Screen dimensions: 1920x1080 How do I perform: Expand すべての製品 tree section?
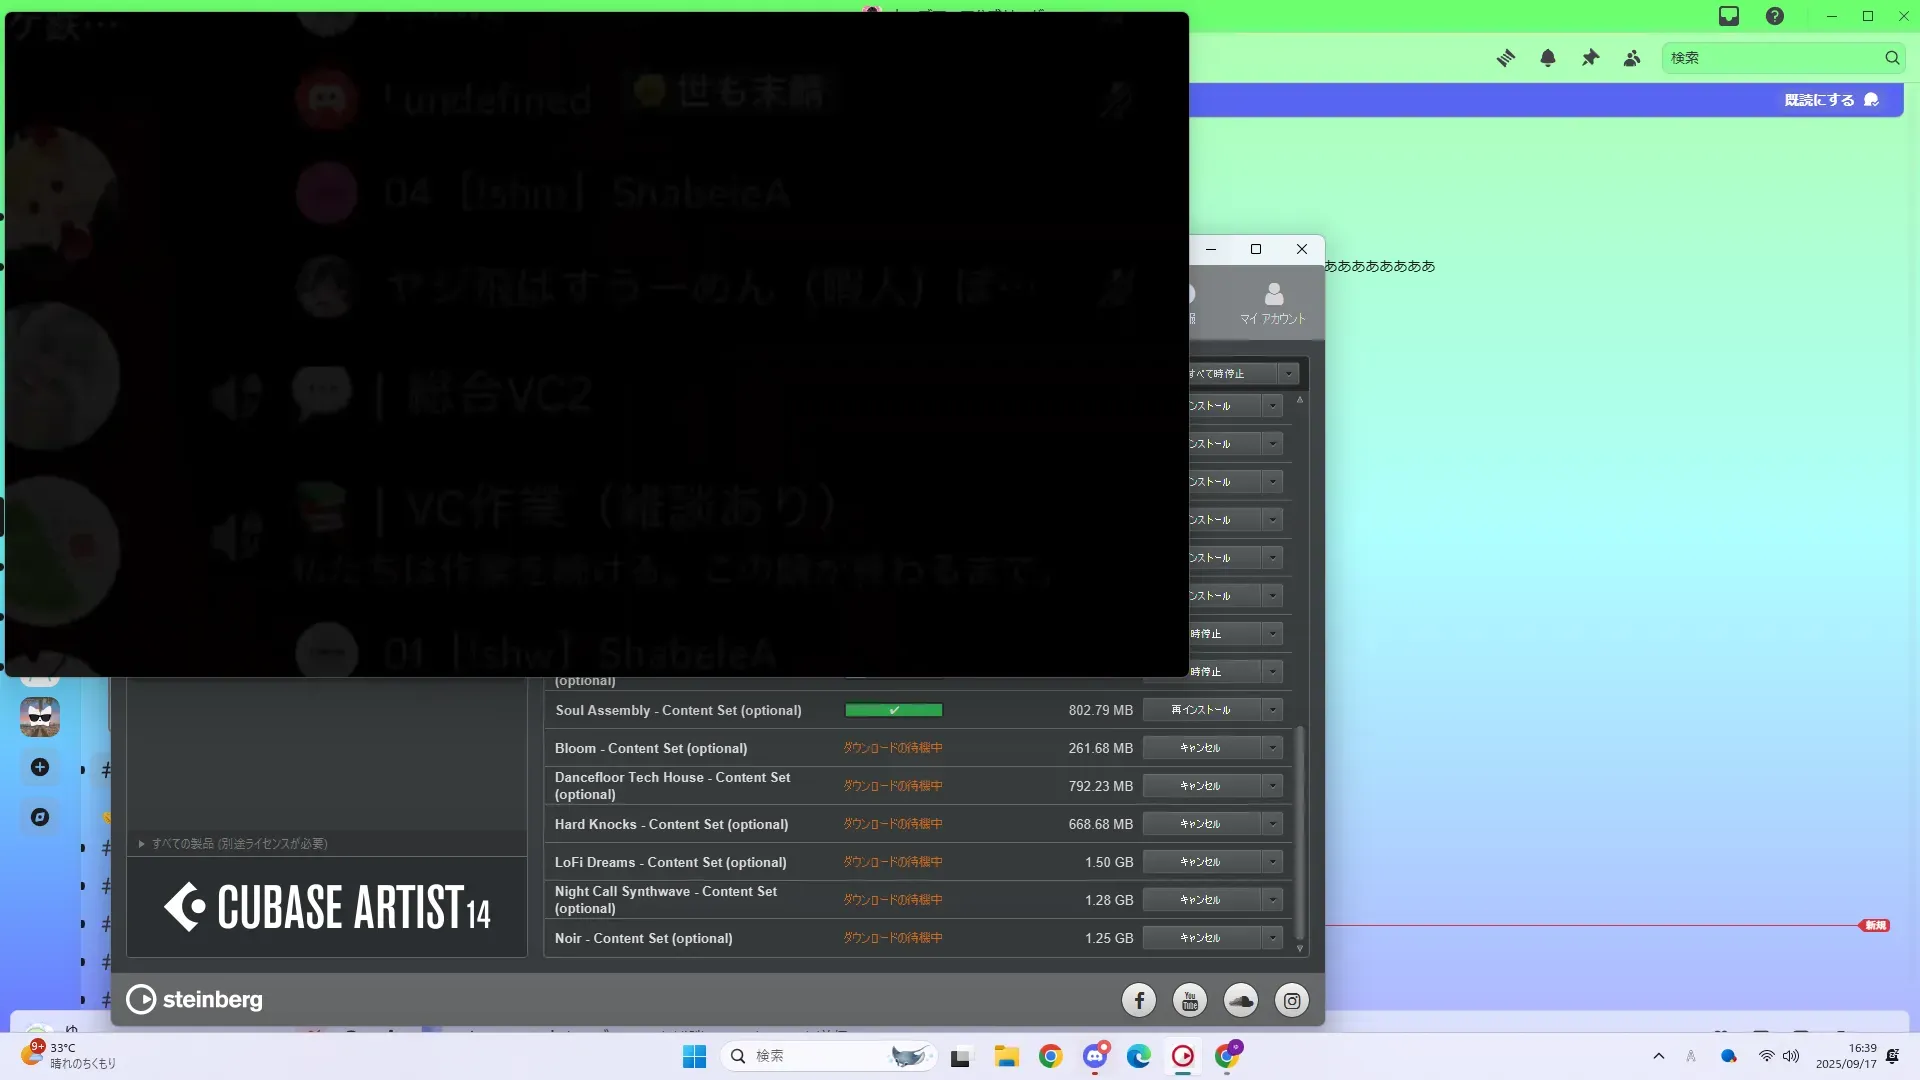(142, 844)
